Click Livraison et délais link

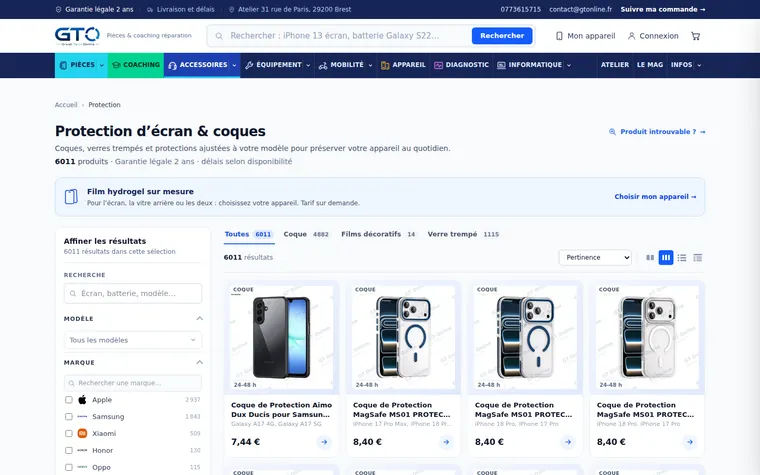coord(181,9)
